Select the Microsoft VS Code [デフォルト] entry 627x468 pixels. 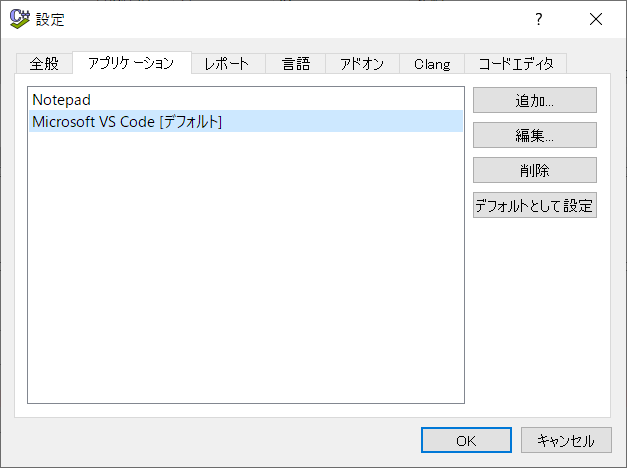click(x=246, y=121)
